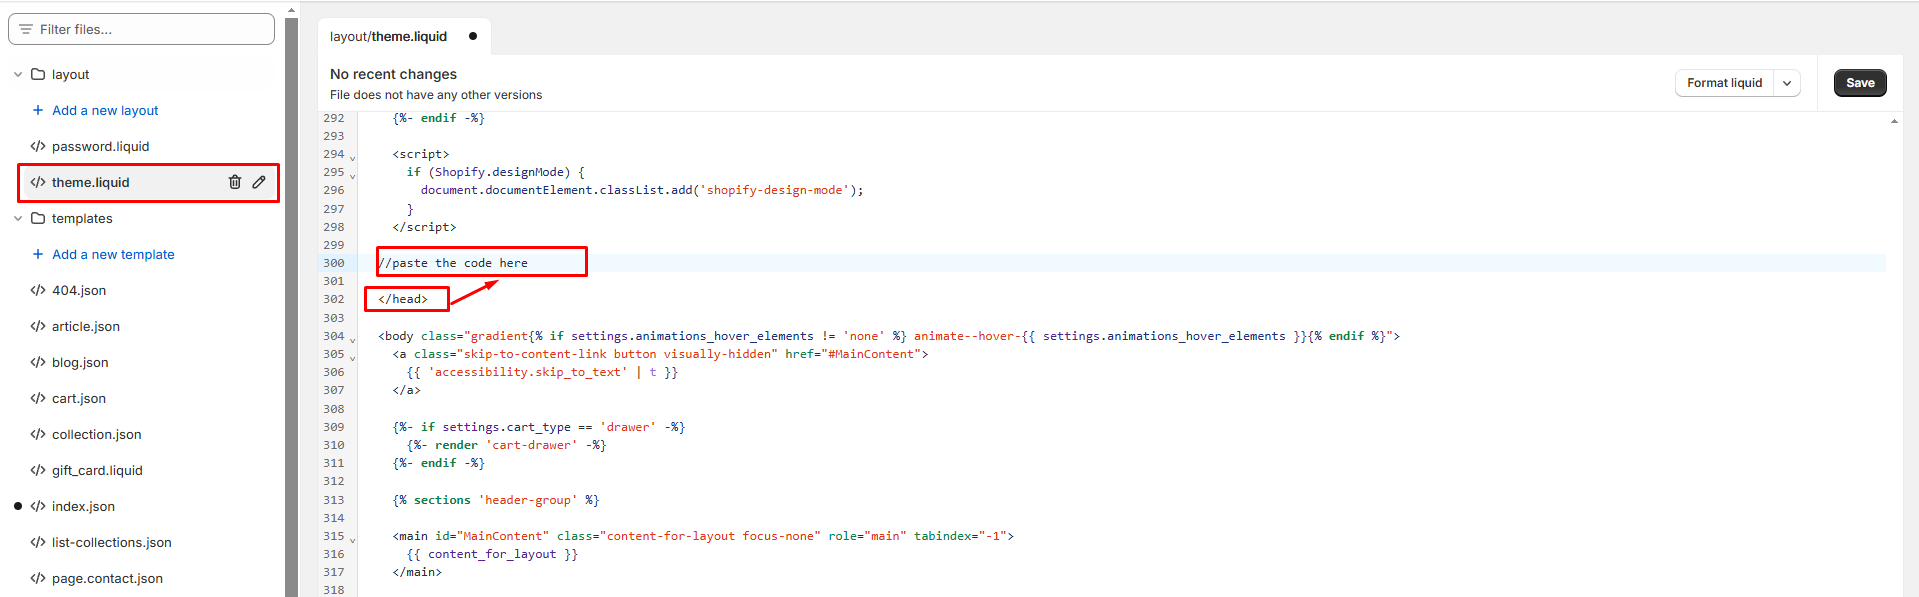Open the gift_card.liquid template
This screenshot has height=597, width=1919.
pos(97,470)
